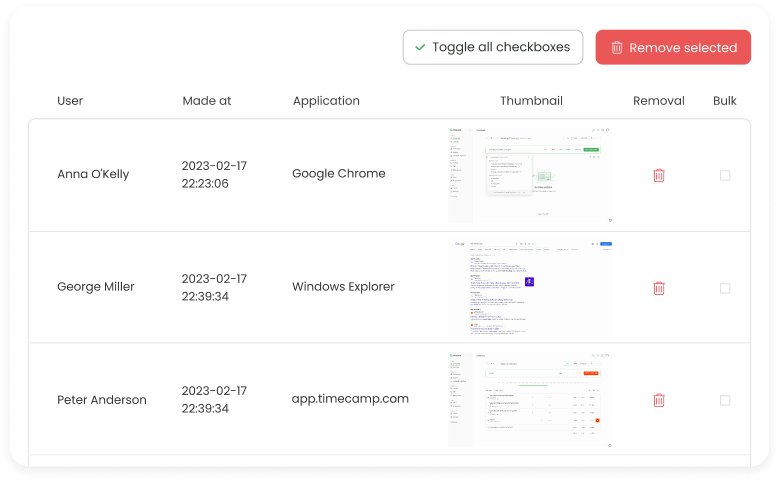Check the bulk box for Peter Anderson

725,400
